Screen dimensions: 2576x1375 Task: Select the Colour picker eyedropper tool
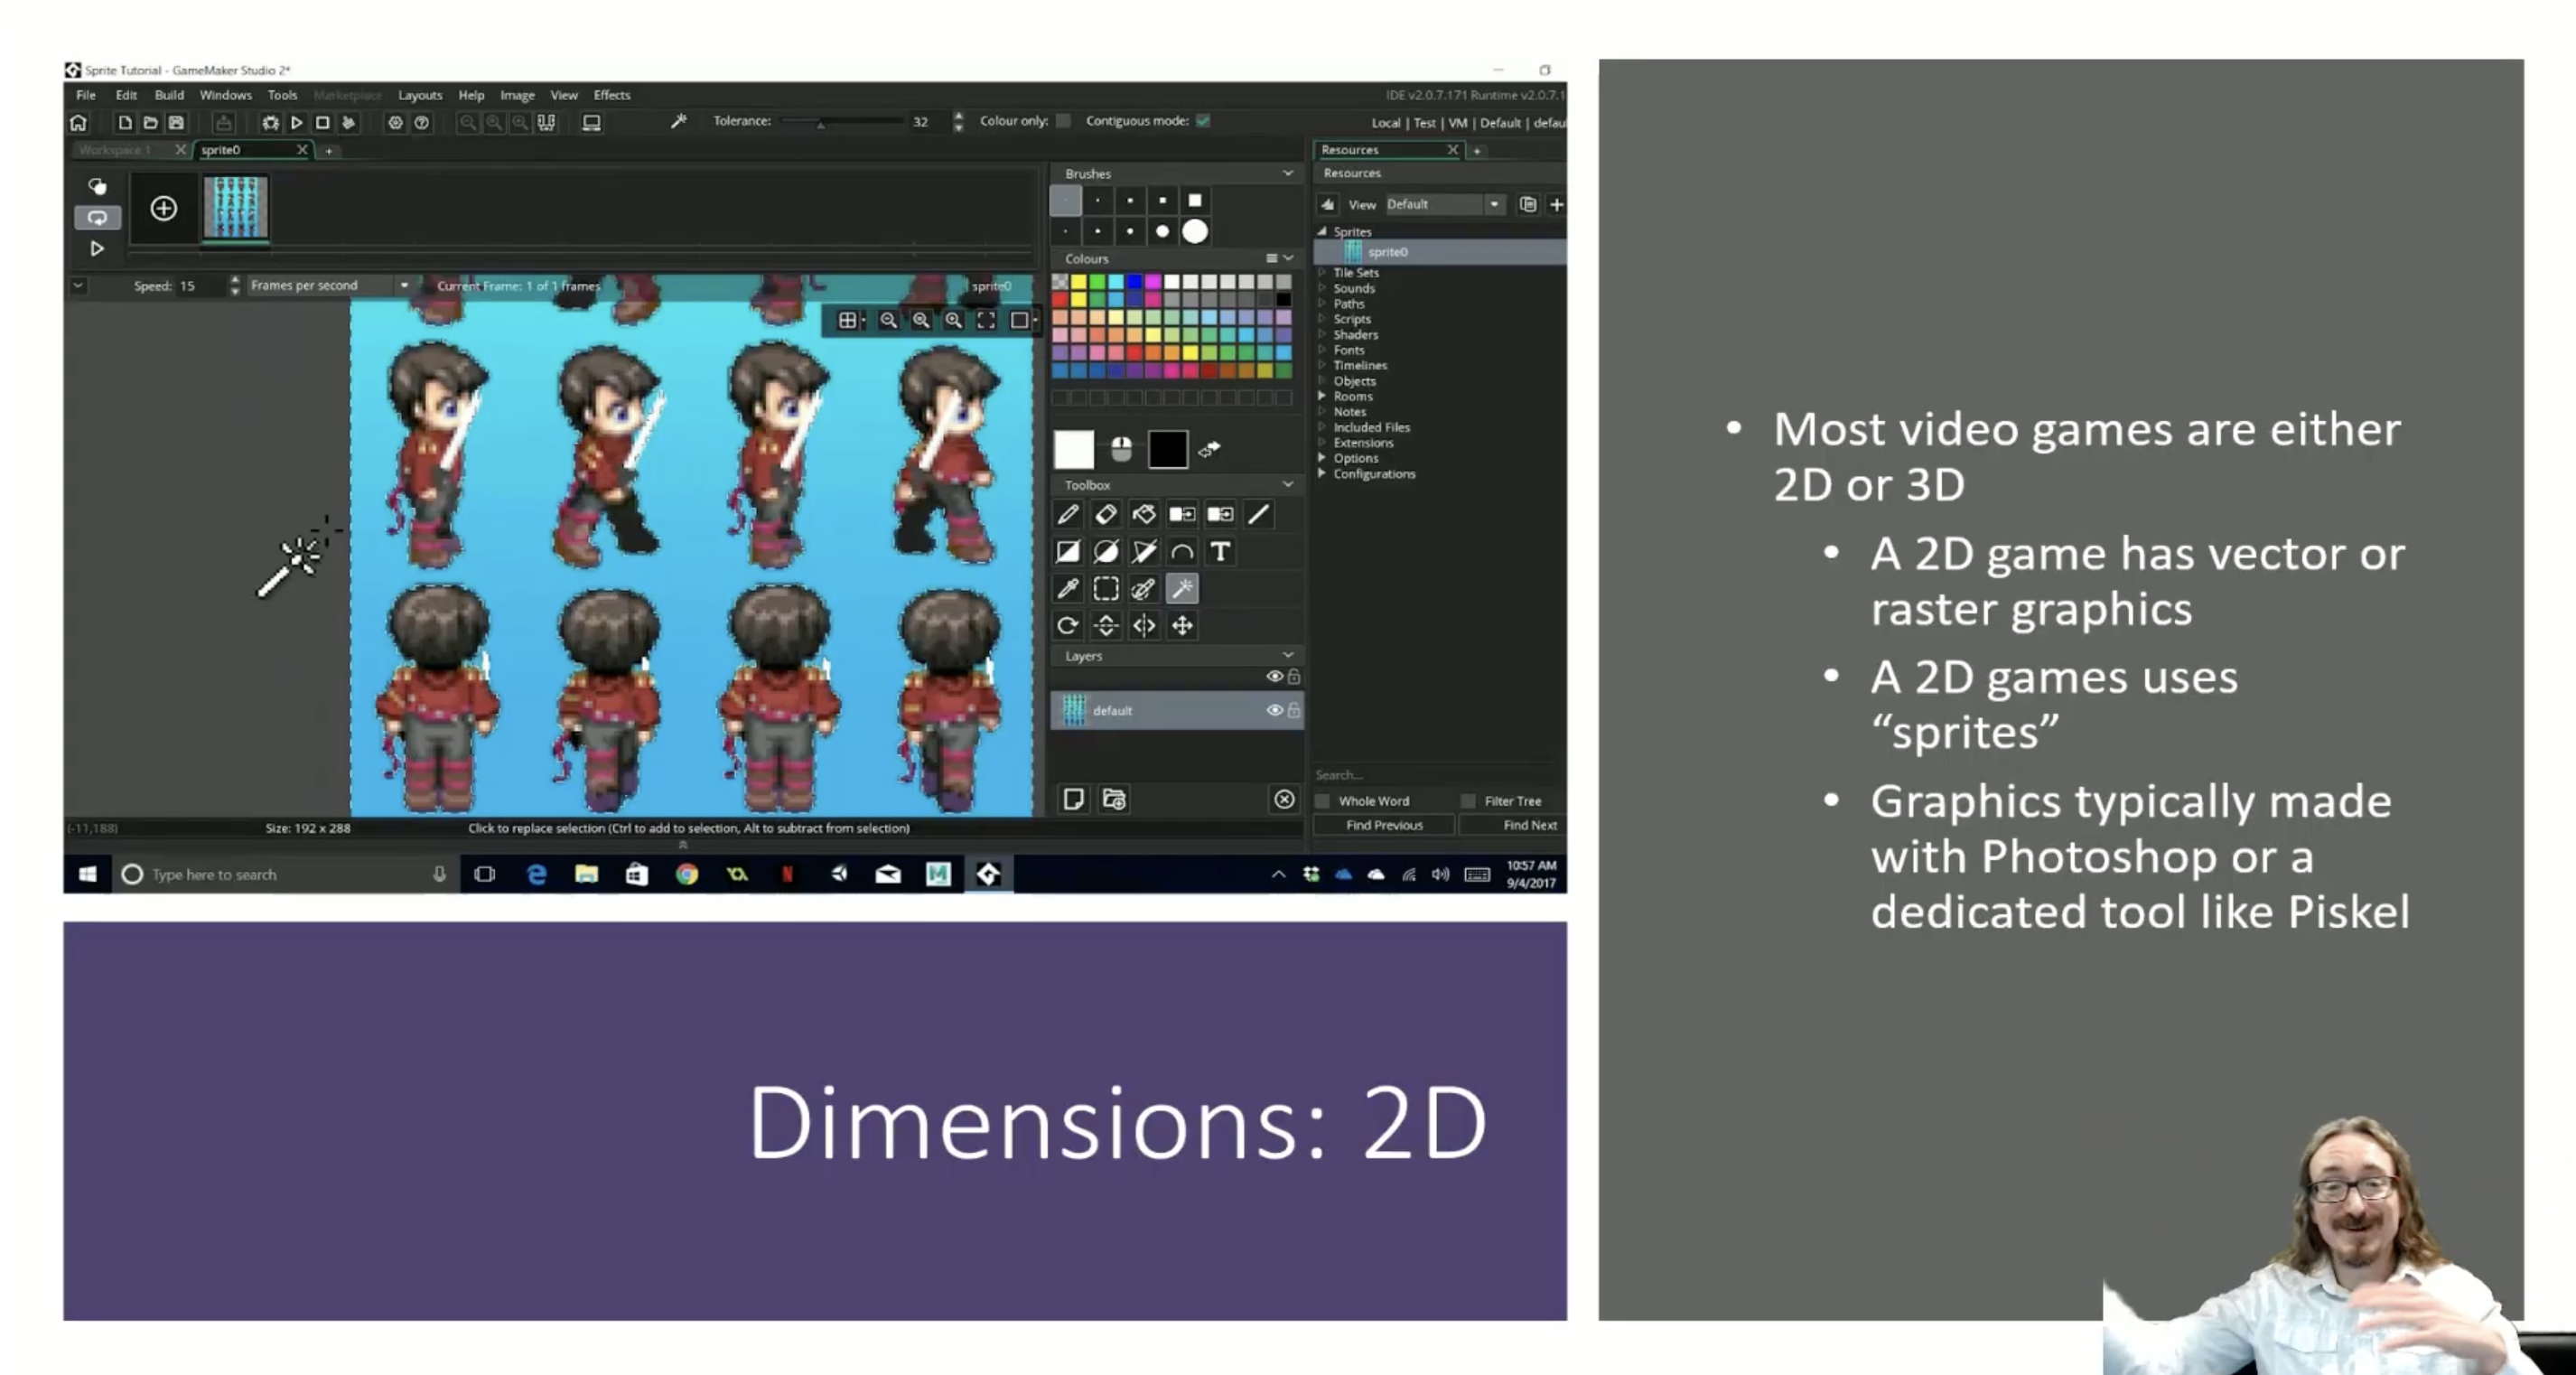[x=1068, y=589]
